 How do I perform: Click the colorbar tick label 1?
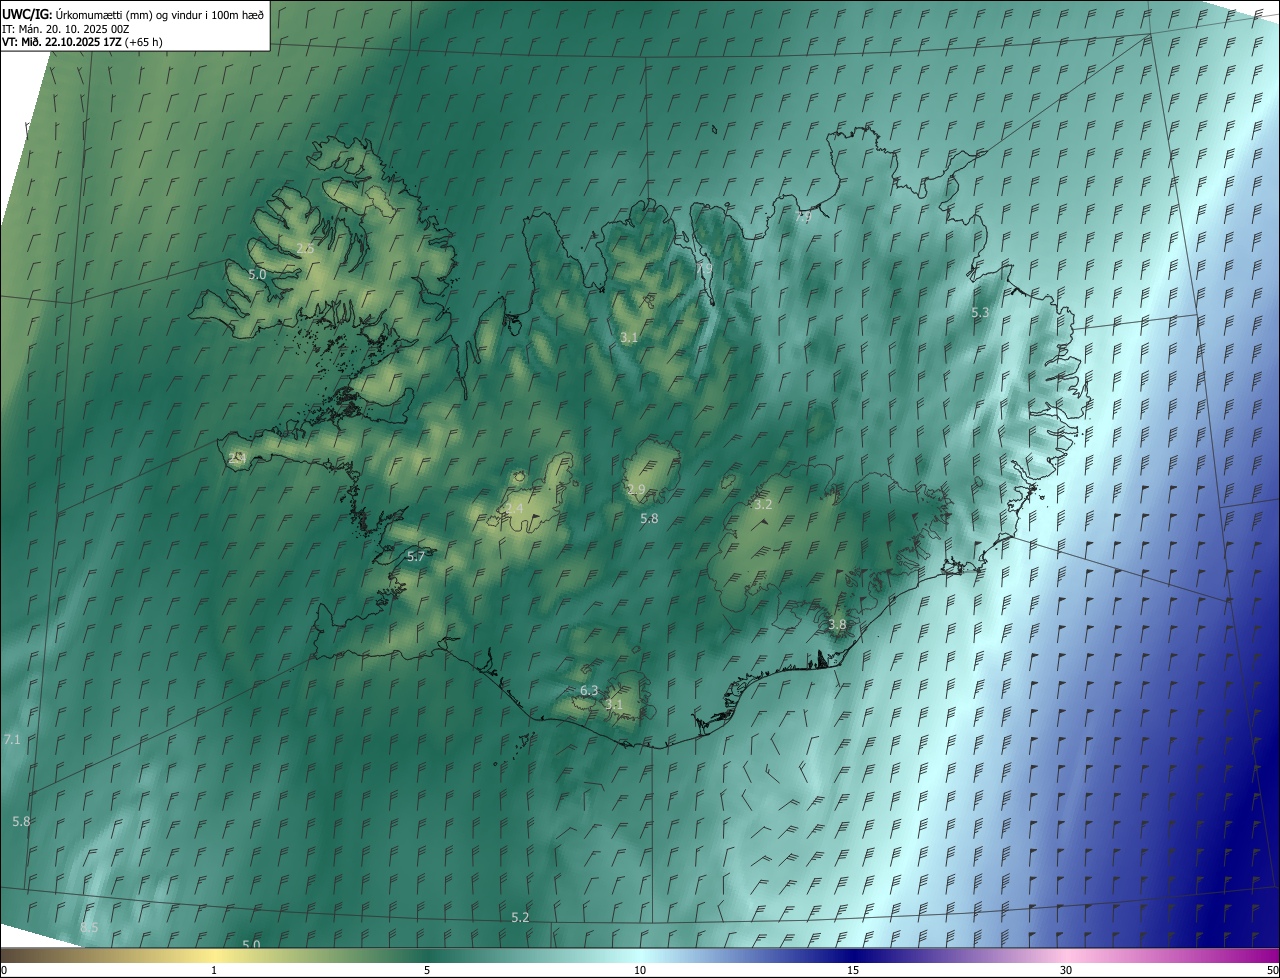(214, 970)
